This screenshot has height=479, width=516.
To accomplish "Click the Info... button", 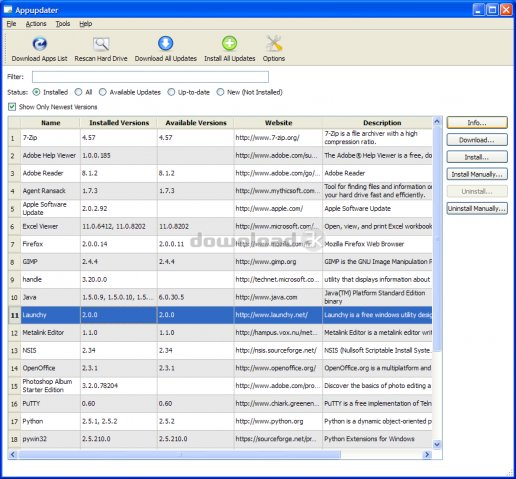I will [477, 122].
